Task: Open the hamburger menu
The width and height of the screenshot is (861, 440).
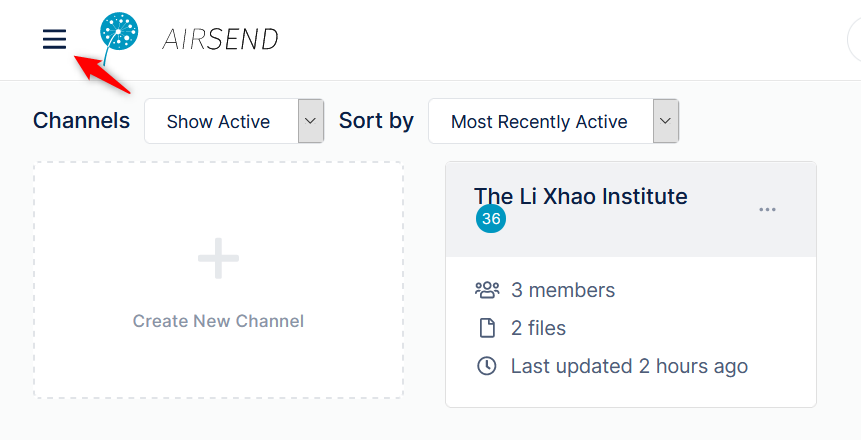Action: 54,39
